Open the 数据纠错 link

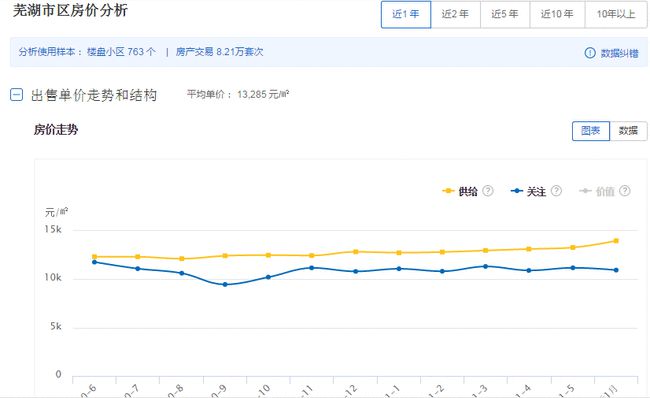[x=620, y=53]
